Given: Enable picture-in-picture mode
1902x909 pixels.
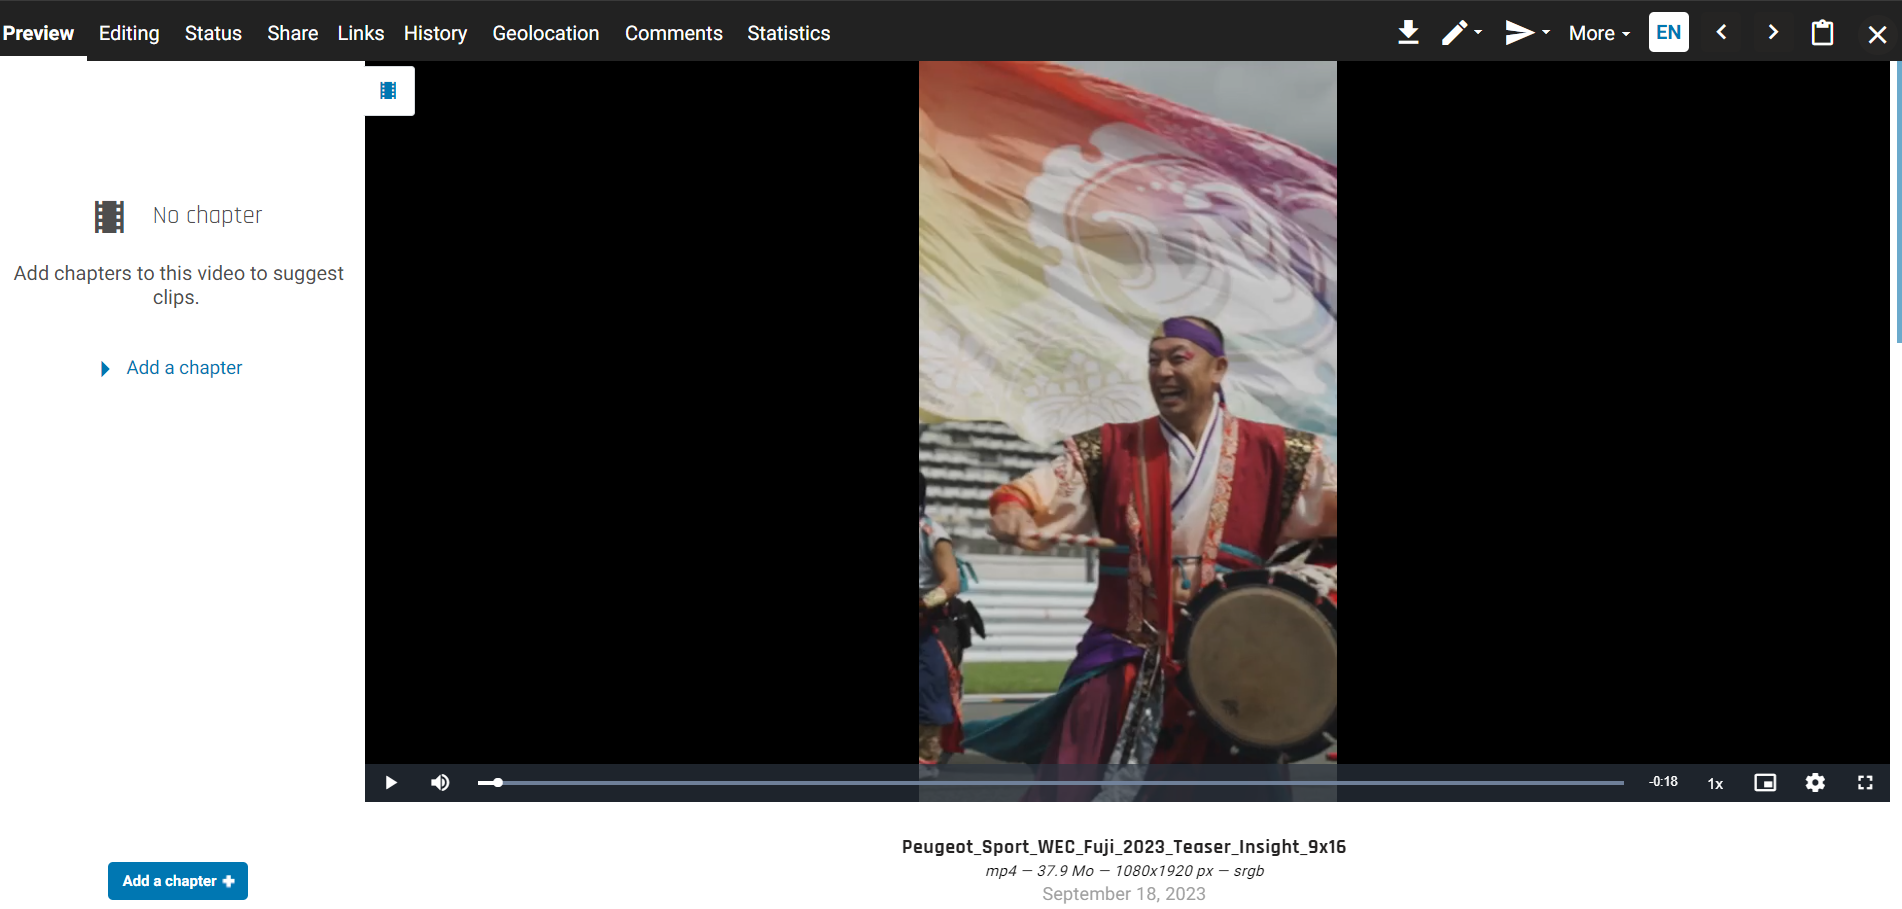Looking at the screenshot, I should [x=1765, y=782].
